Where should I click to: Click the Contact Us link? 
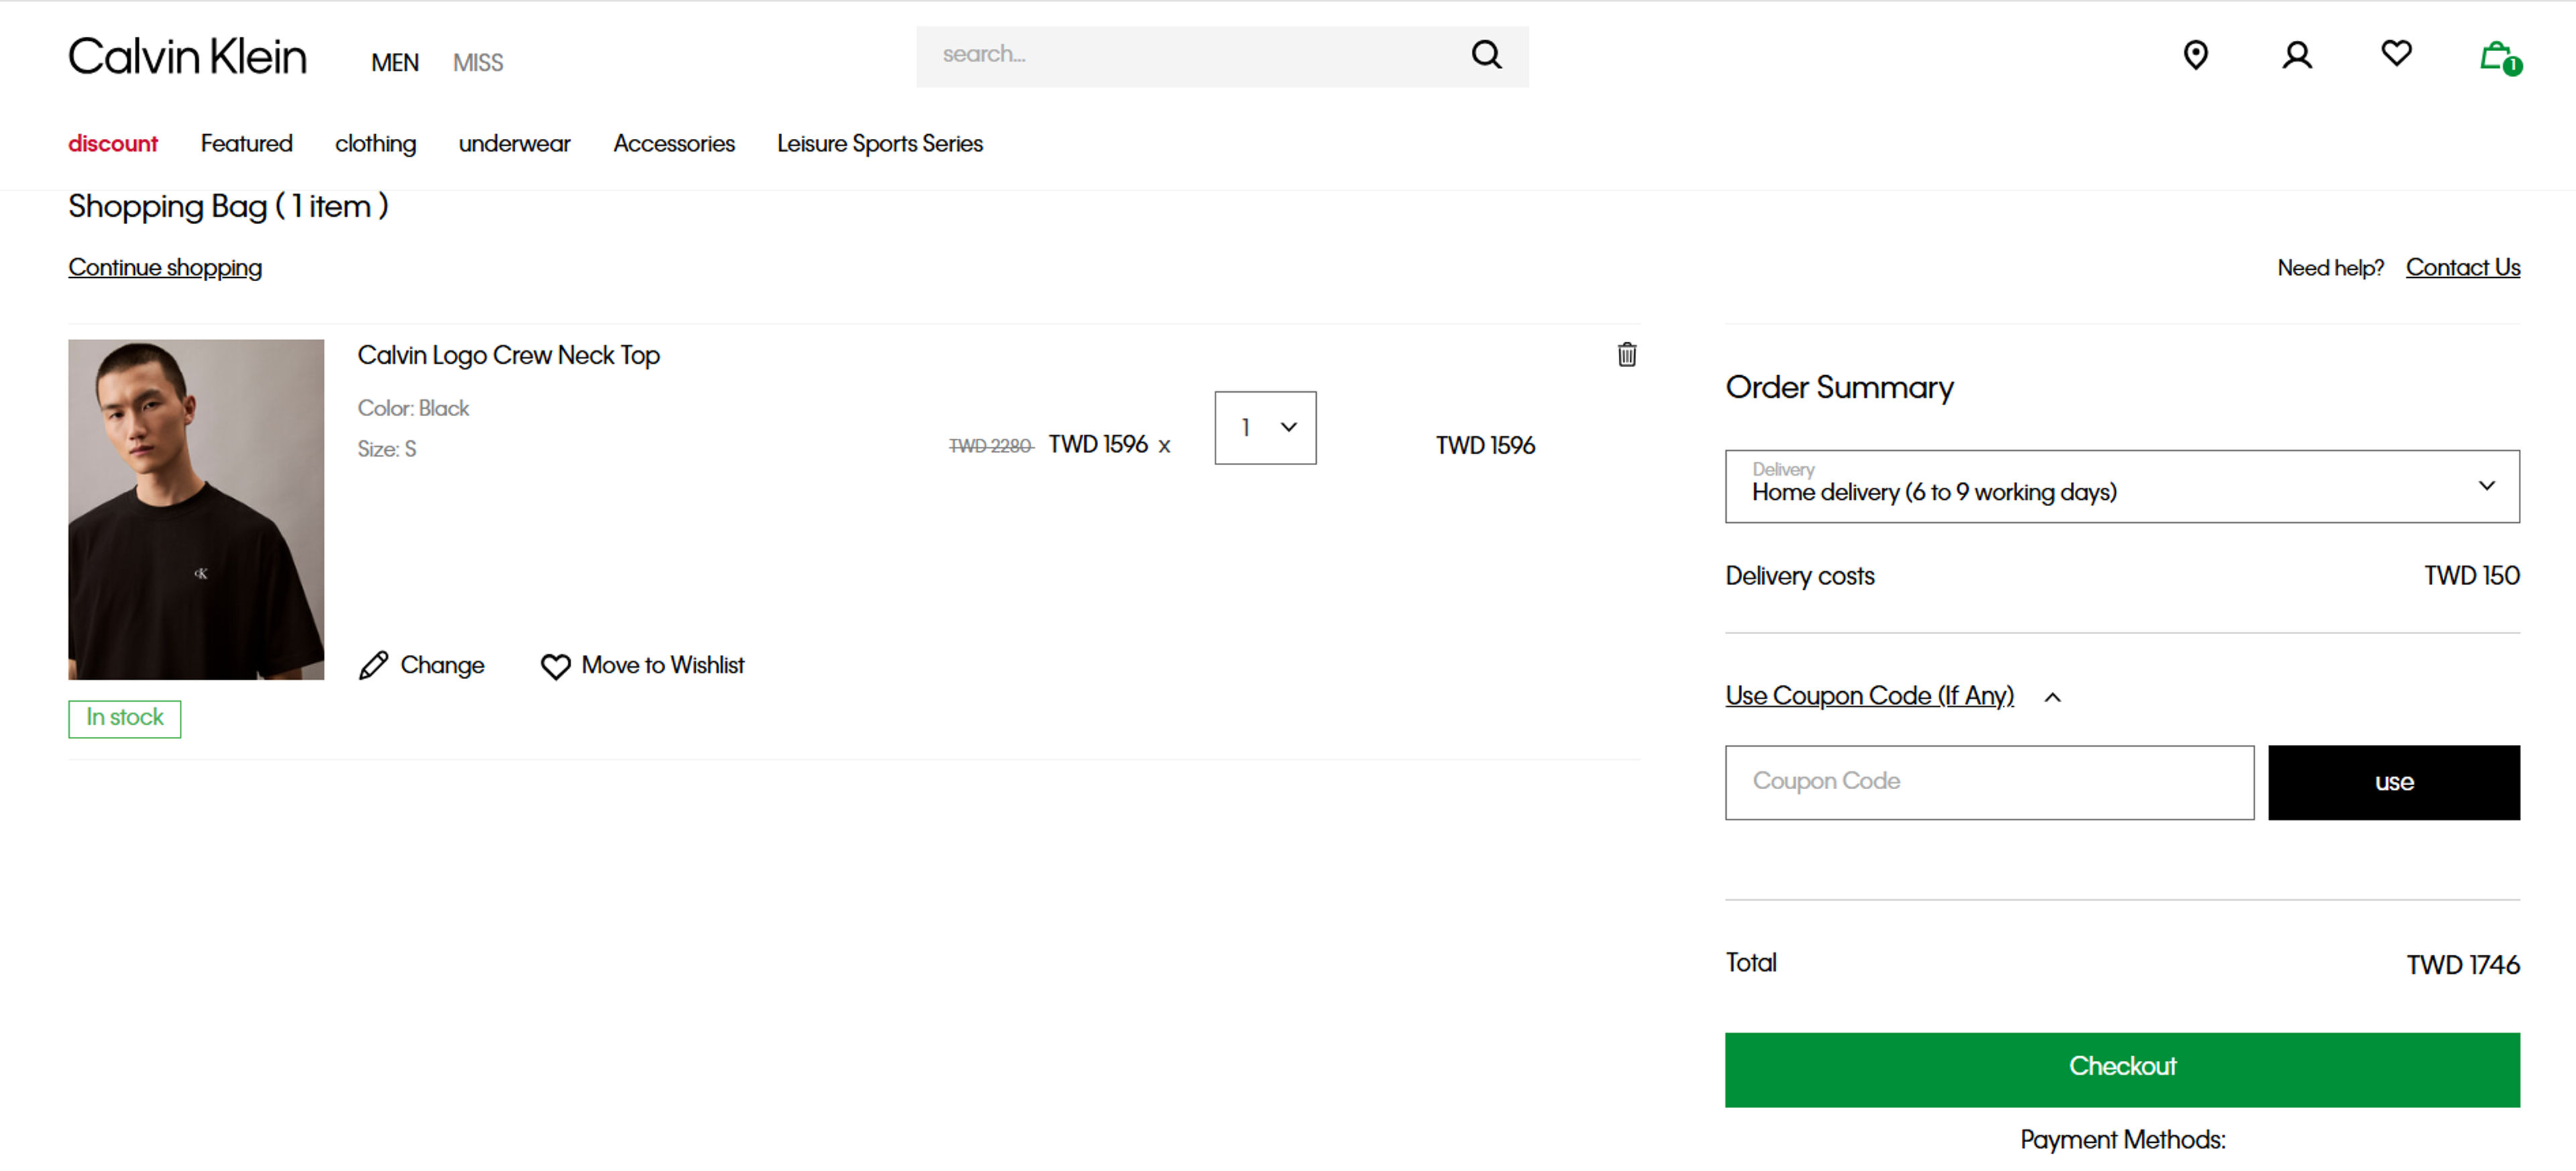(x=2463, y=268)
